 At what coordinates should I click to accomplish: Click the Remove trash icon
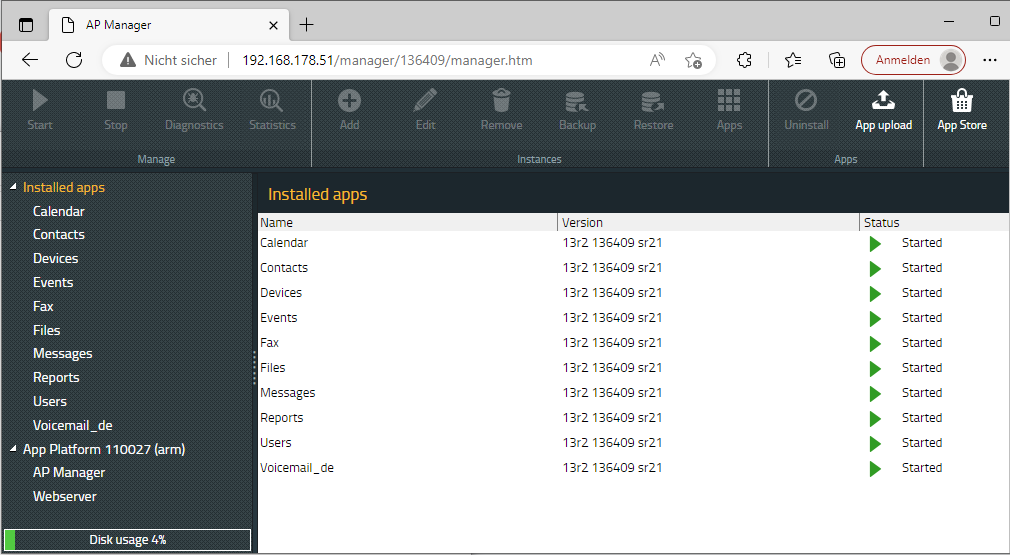click(501, 101)
